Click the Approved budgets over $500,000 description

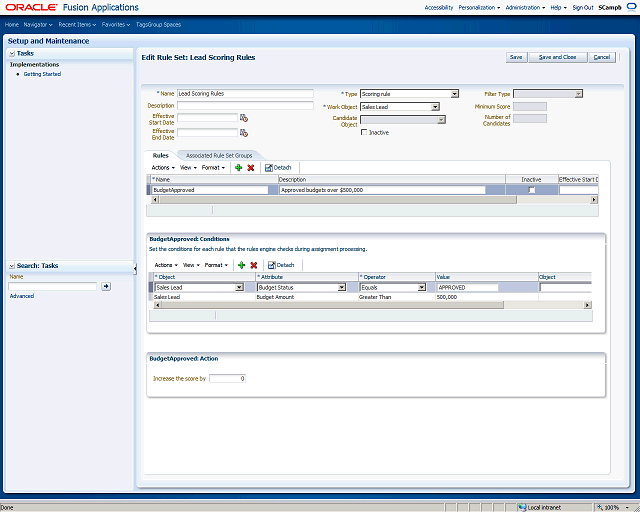click(x=382, y=190)
